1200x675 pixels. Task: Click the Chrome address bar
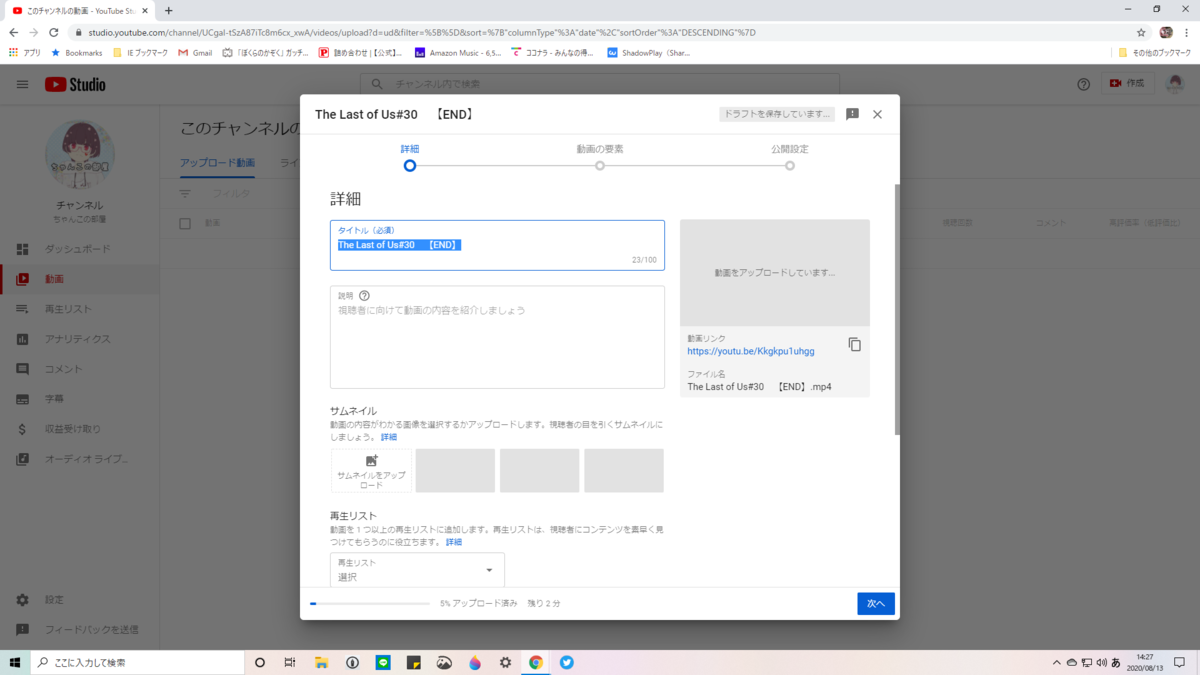pyautogui.click(x=600, y=32)
